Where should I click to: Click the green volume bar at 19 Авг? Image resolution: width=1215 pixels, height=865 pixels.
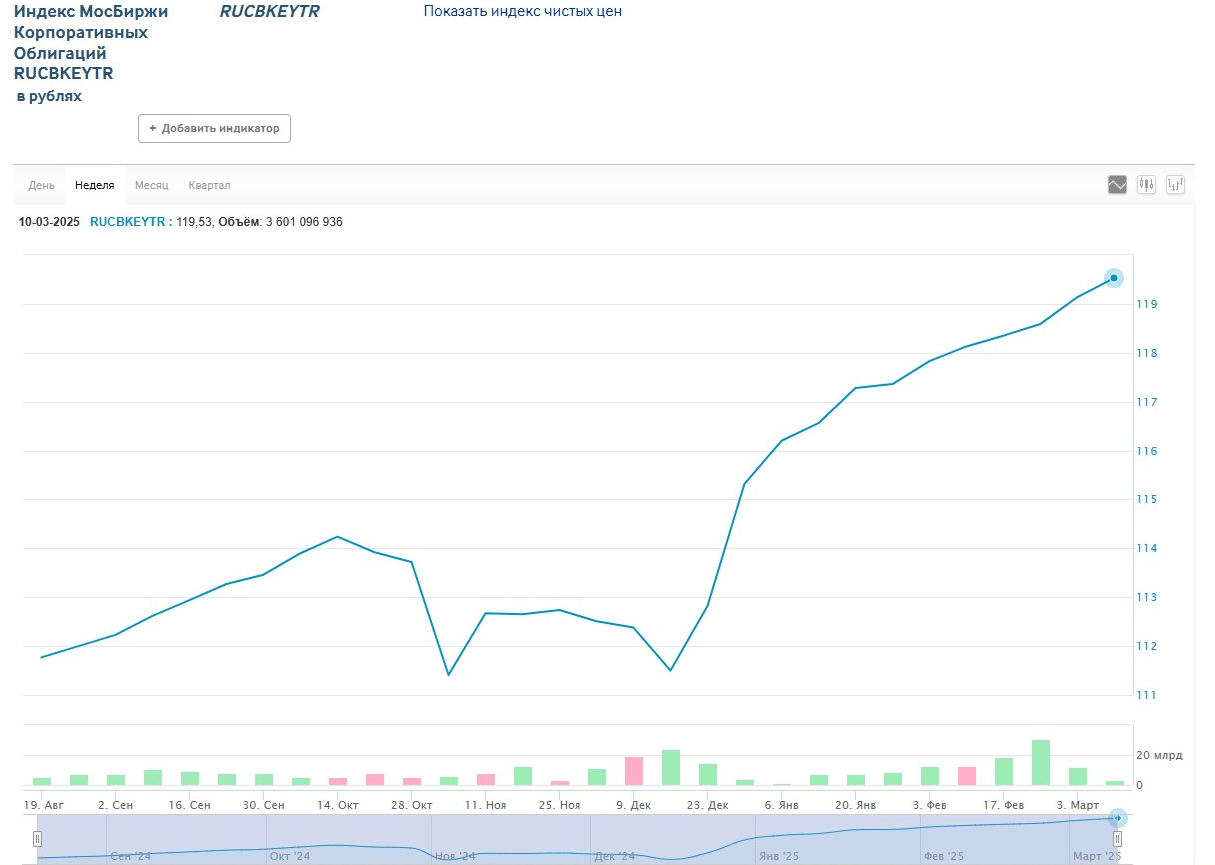pyautogui.click(x=42, y=781)
